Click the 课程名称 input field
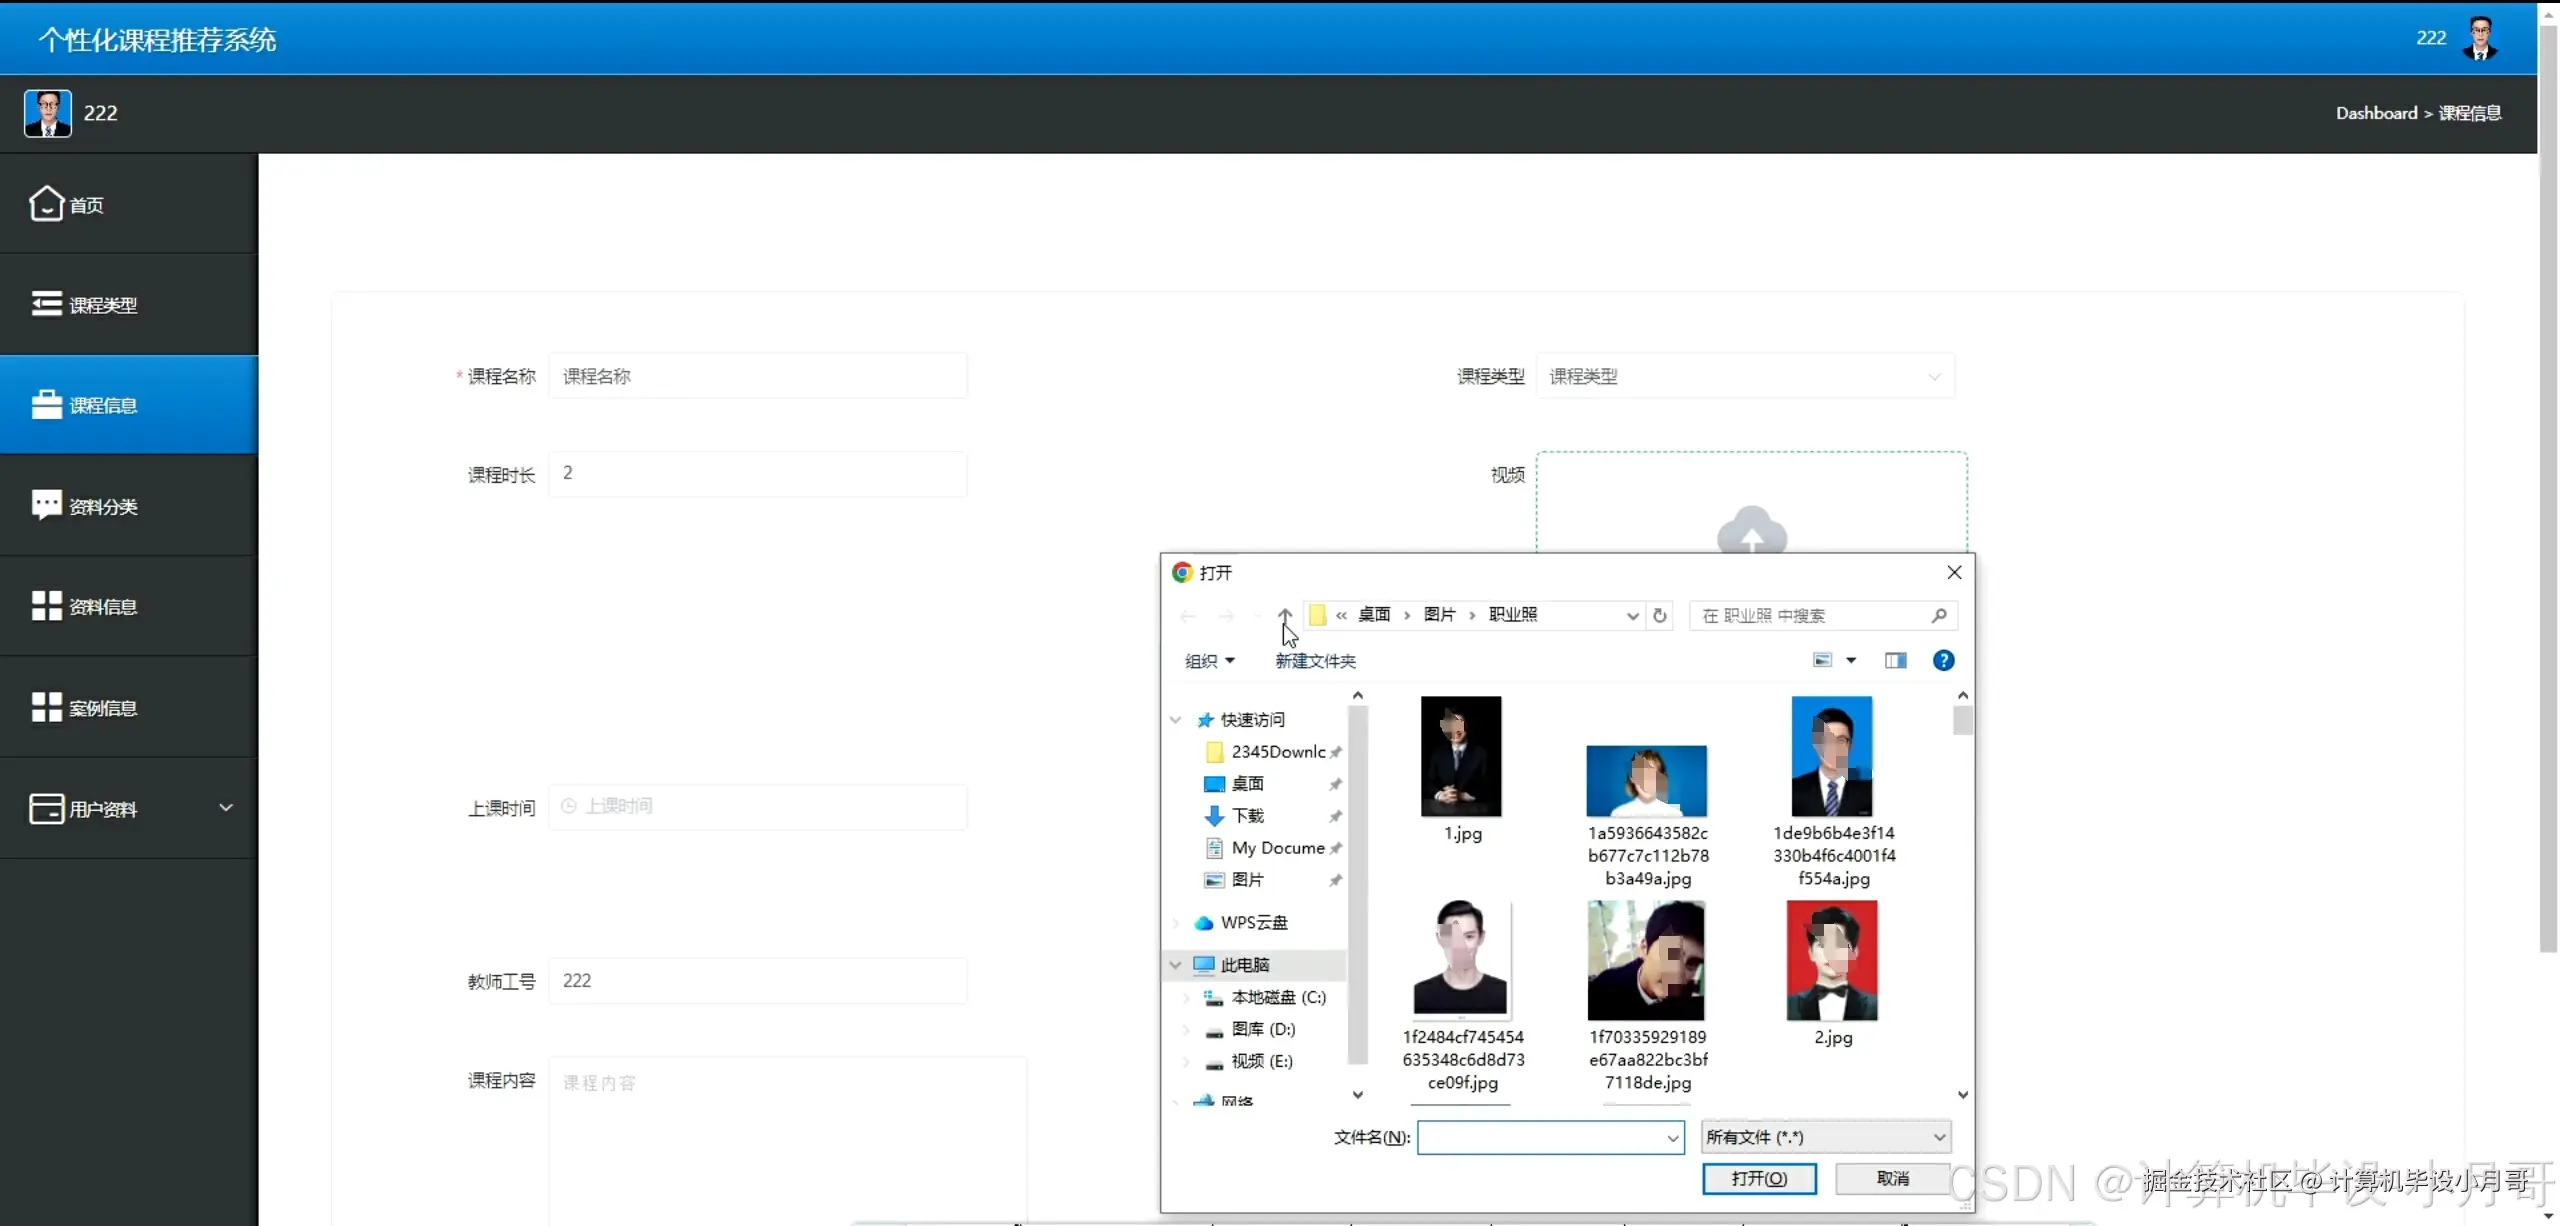The width and height of the screenshot is (2560, 1226). [x=757, y=376]
